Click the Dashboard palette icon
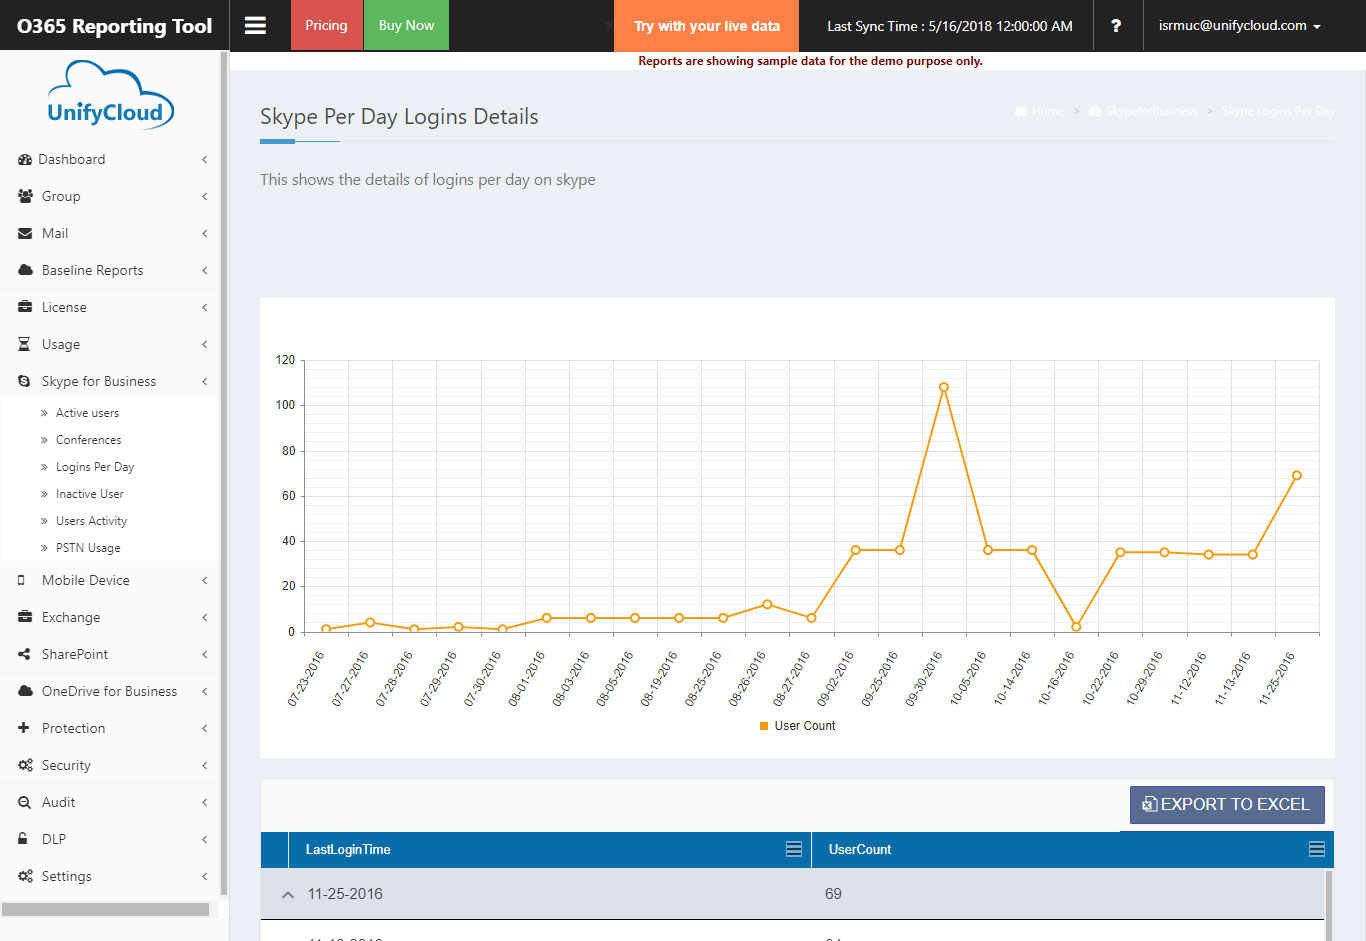The width and height of the screenshot is (1366, 941). click(x=25, y=159)
